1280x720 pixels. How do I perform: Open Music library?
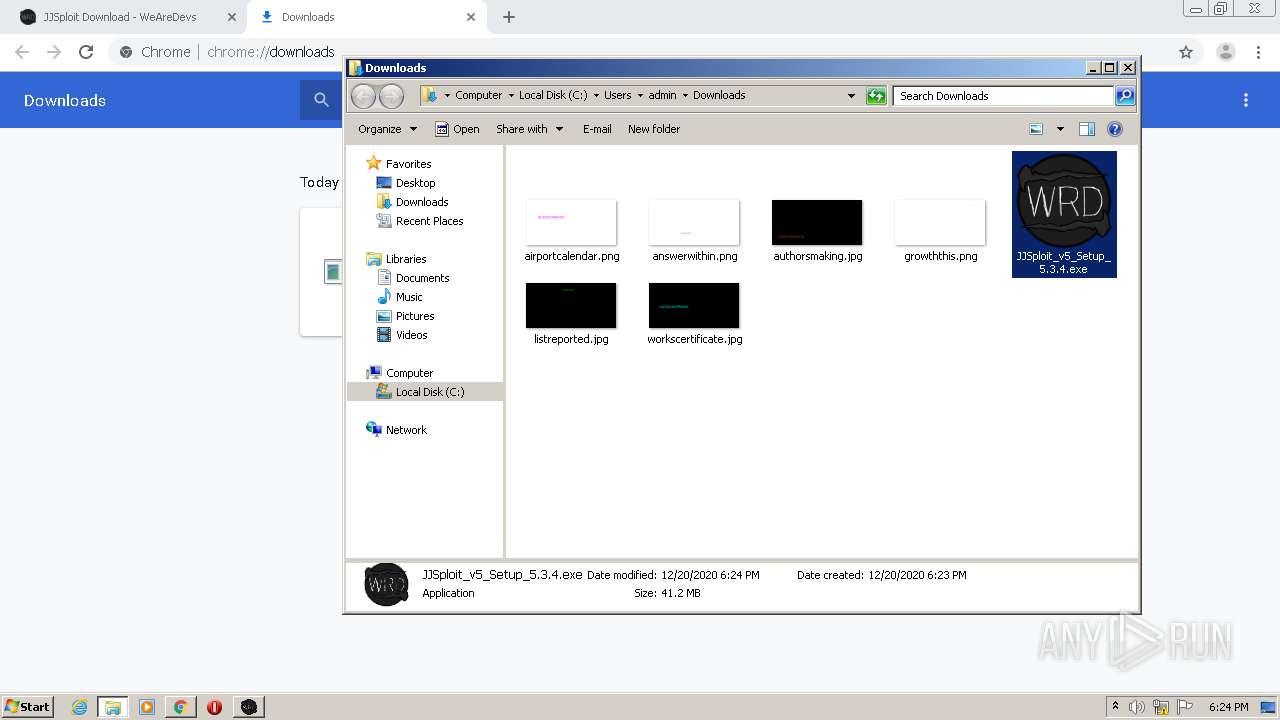409,297
